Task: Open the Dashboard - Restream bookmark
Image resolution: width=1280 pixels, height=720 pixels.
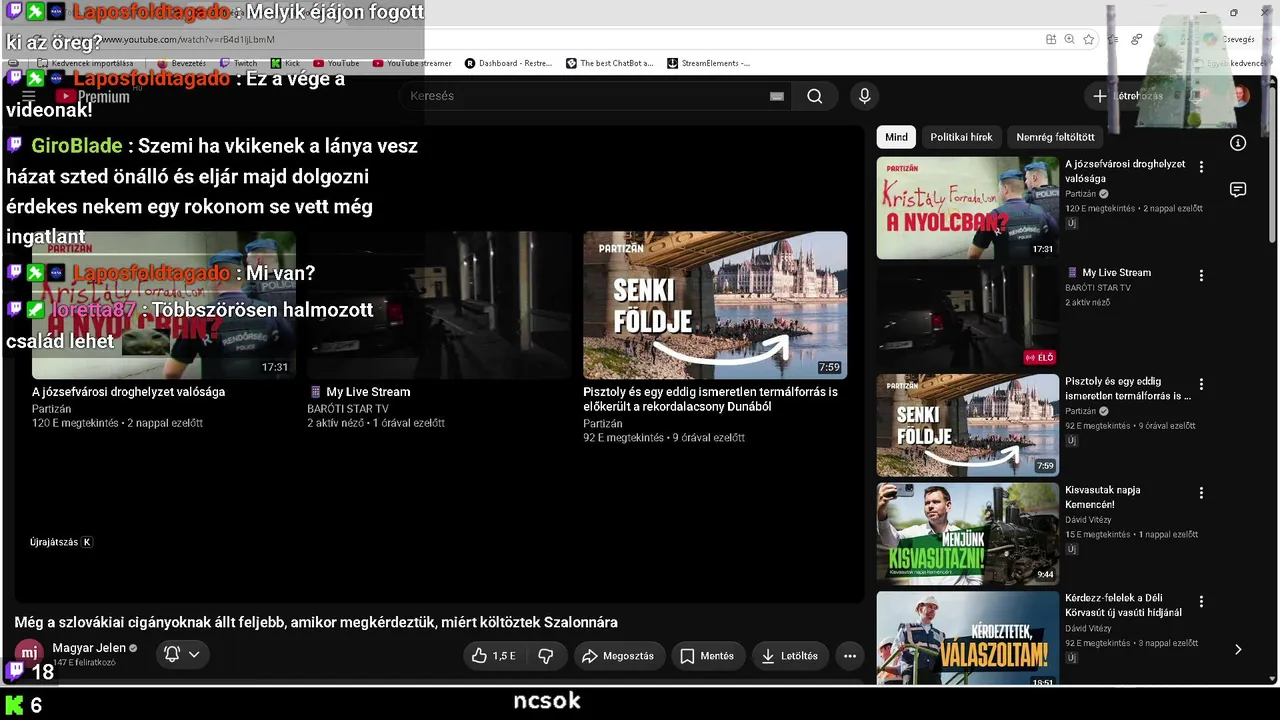Action: [x=508, y=63]
